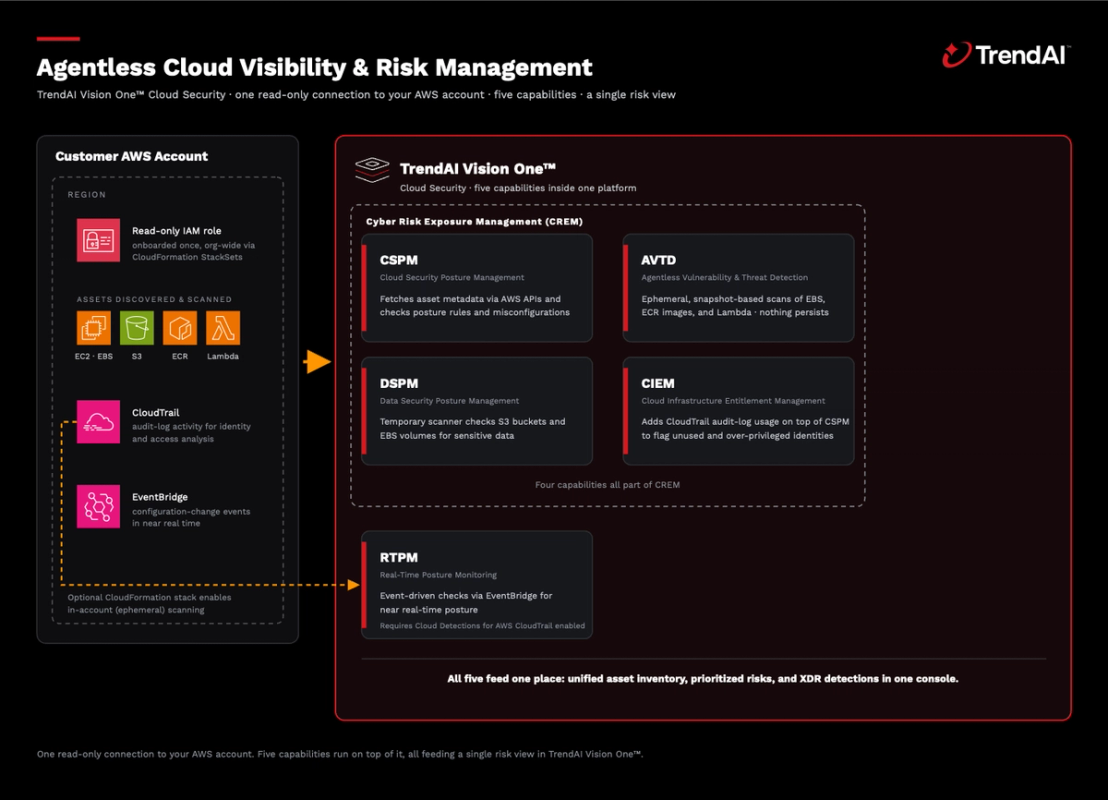Click 'Adds CloudTrail audit-log usage' text
The width and height of the screenshot is (1108, 800).
click(745, 421)
